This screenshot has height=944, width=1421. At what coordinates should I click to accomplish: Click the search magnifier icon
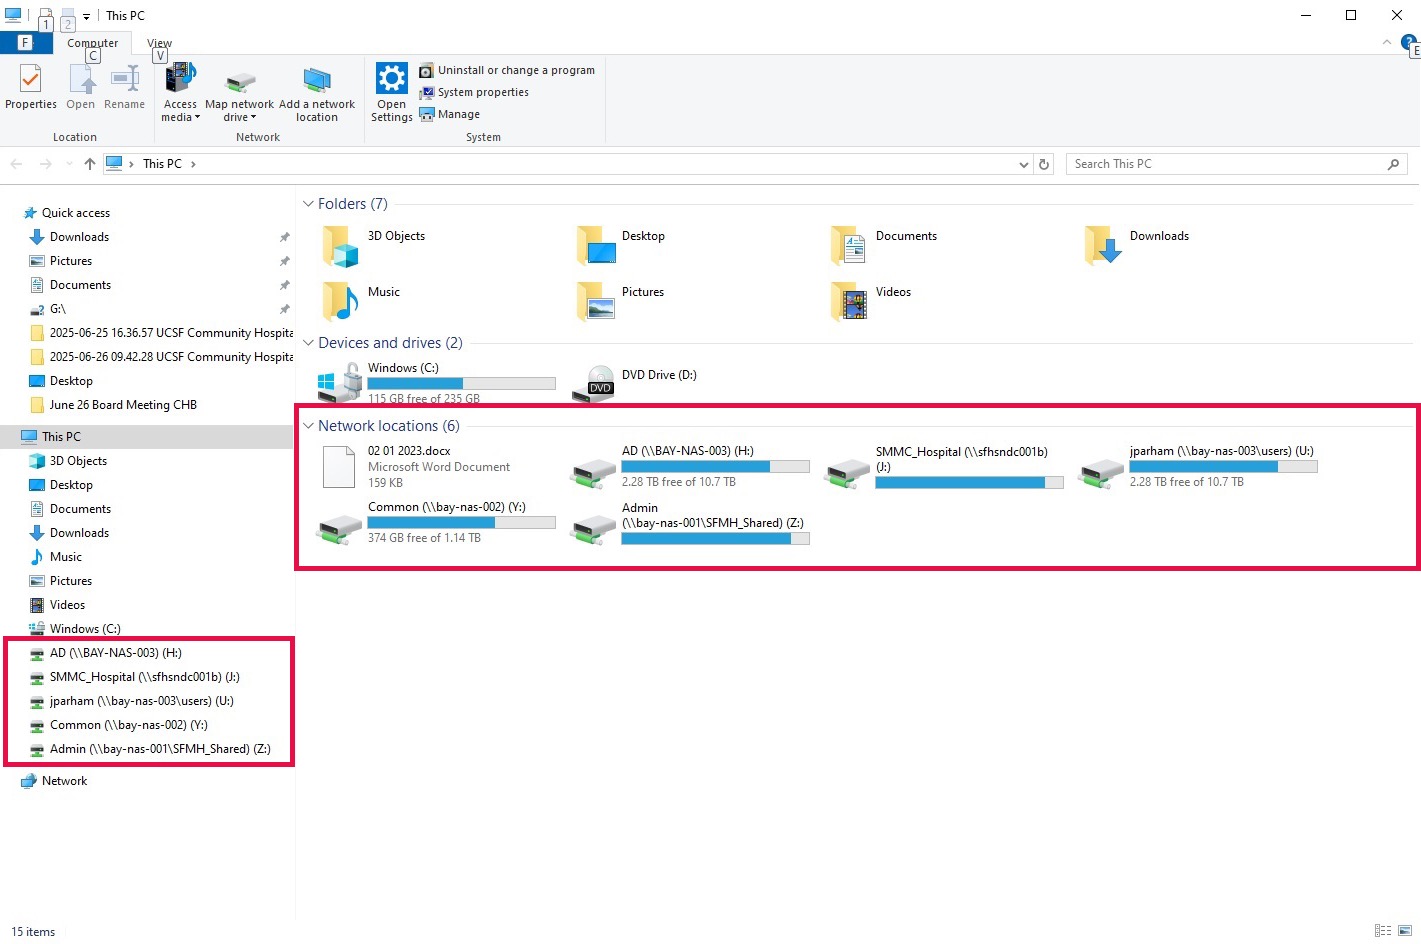pos(1393,164)
